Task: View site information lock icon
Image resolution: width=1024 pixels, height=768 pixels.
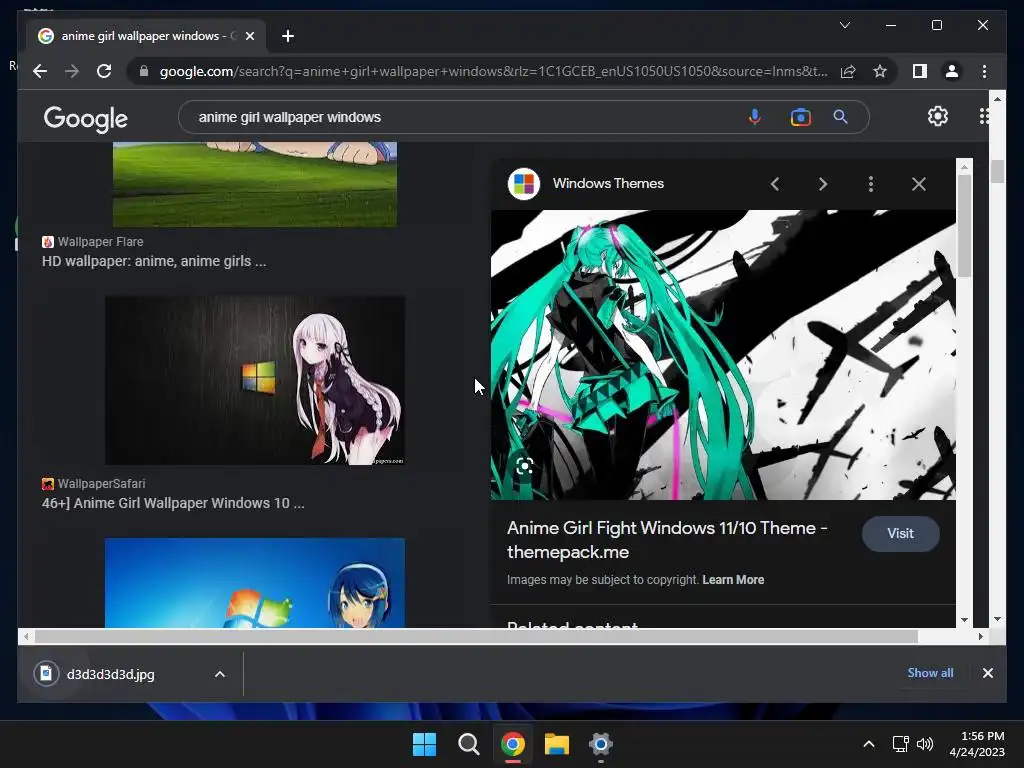Action: [144, 71]
